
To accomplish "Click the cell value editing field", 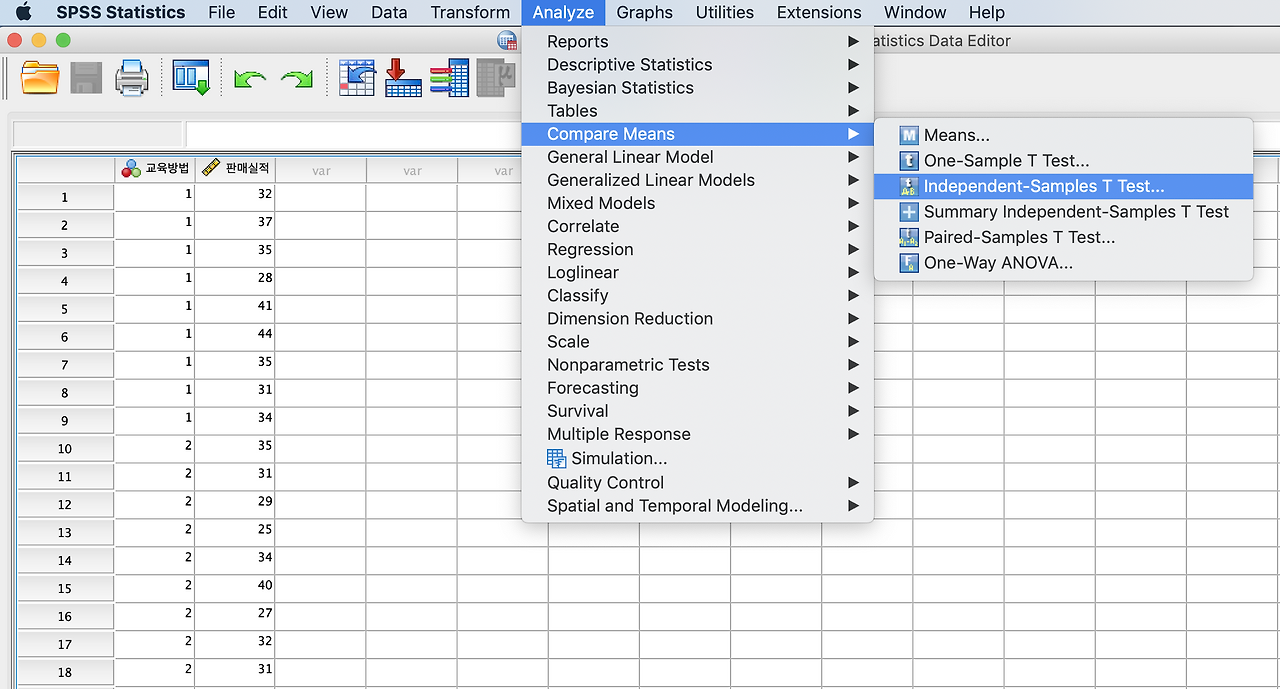I will tap(352, 134).
